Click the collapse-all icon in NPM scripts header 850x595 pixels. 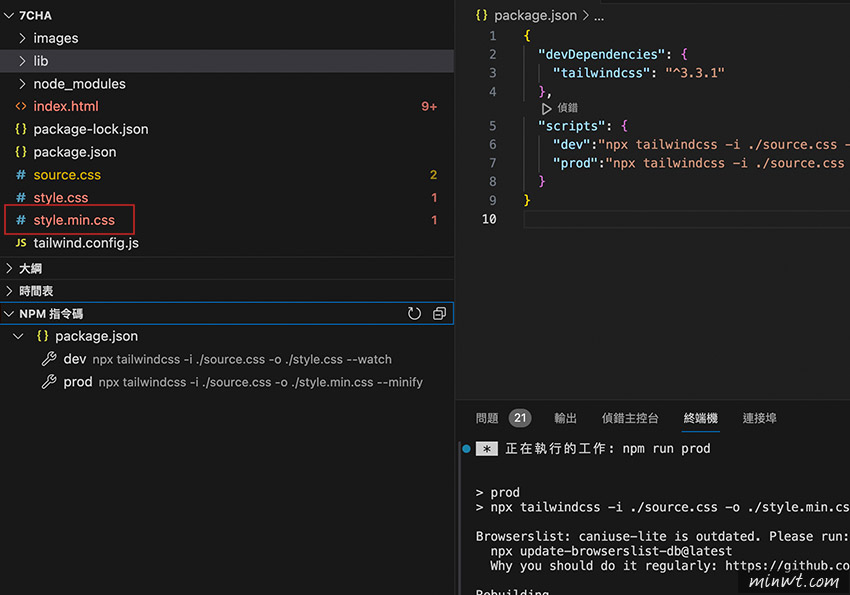[x=439, y=314]
